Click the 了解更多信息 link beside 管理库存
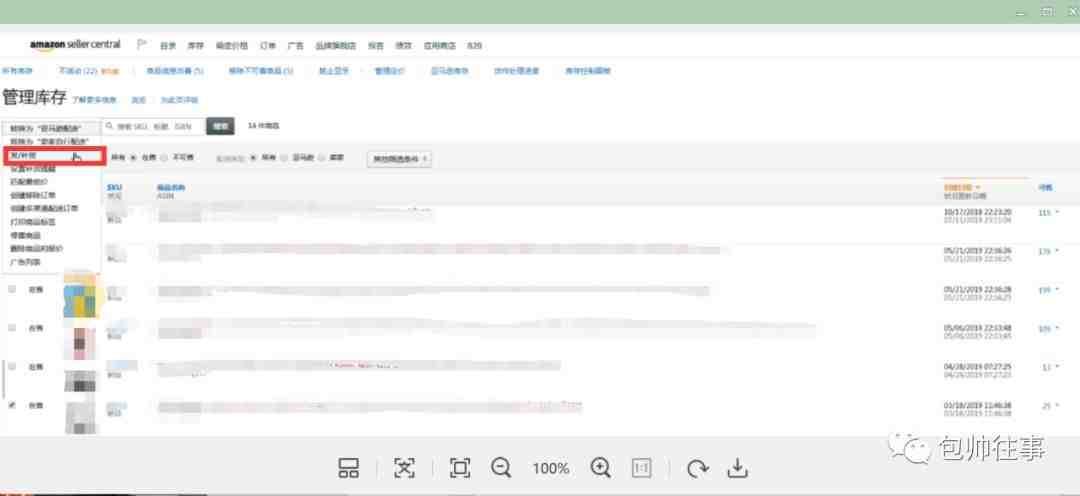This screenshot has width=1080, height=496. [x=95, y=100]
